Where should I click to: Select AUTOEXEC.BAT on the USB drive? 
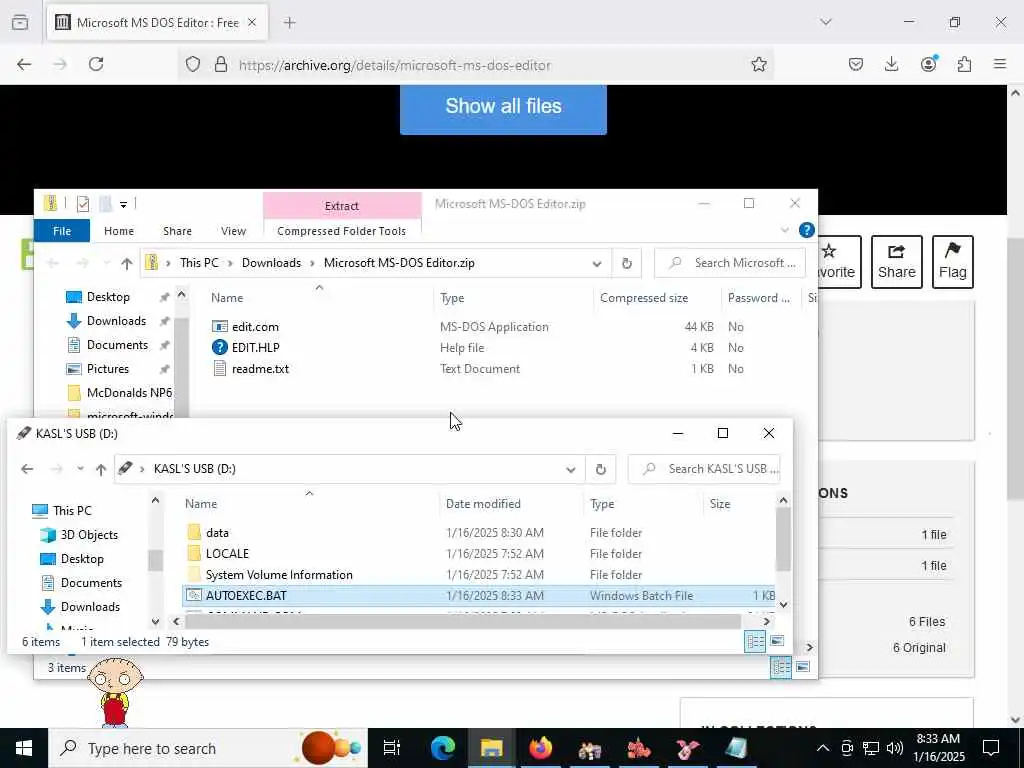(479, 596)
